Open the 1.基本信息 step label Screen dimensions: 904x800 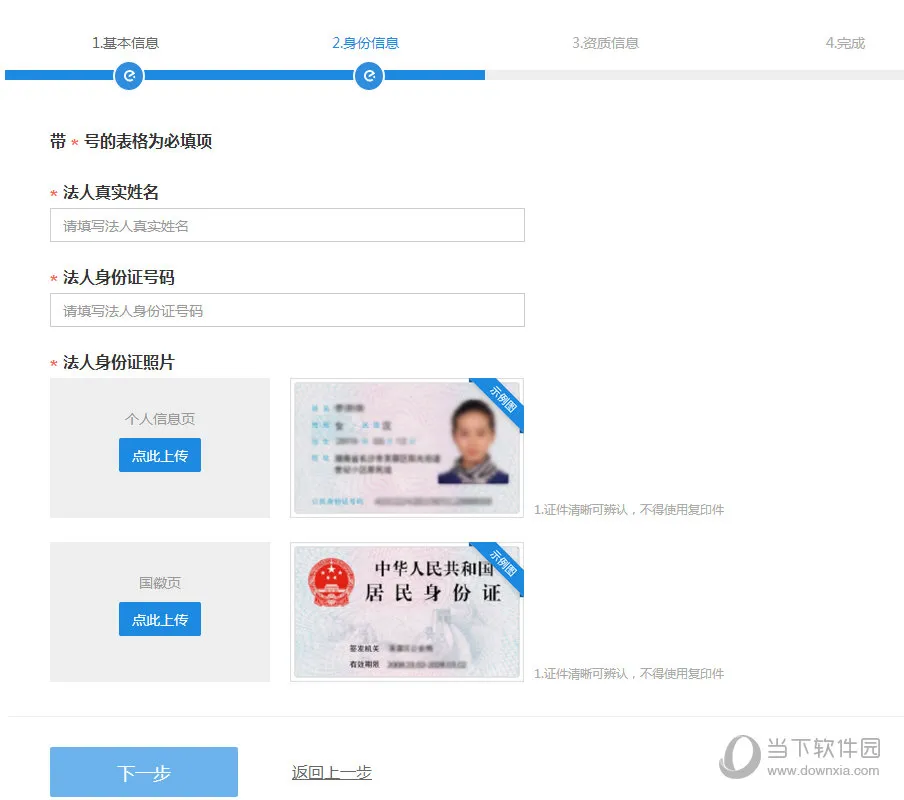tap(125, 43)
